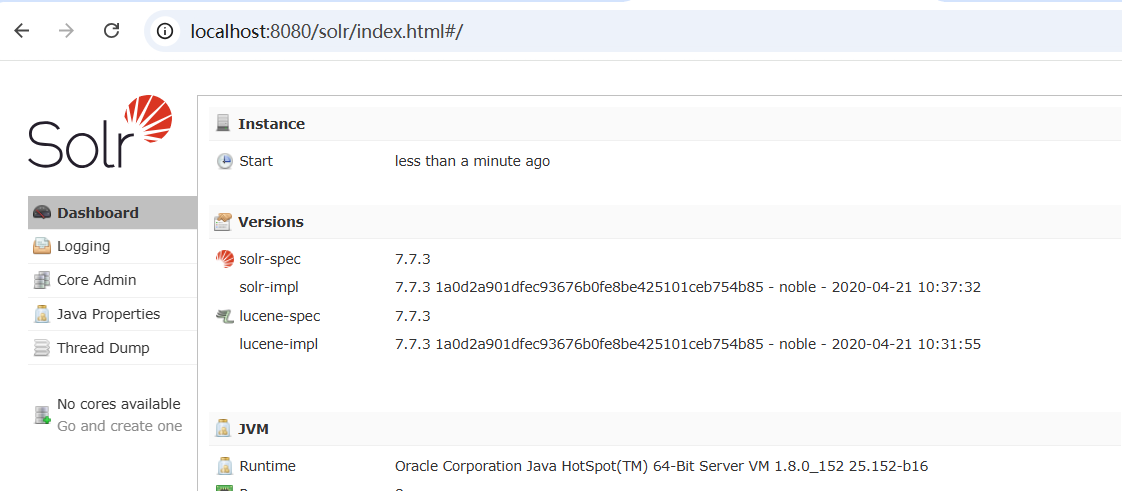The image size is (1122, 491).
Task: Click the No cores available server icon
Action: [x=42, y=414]
